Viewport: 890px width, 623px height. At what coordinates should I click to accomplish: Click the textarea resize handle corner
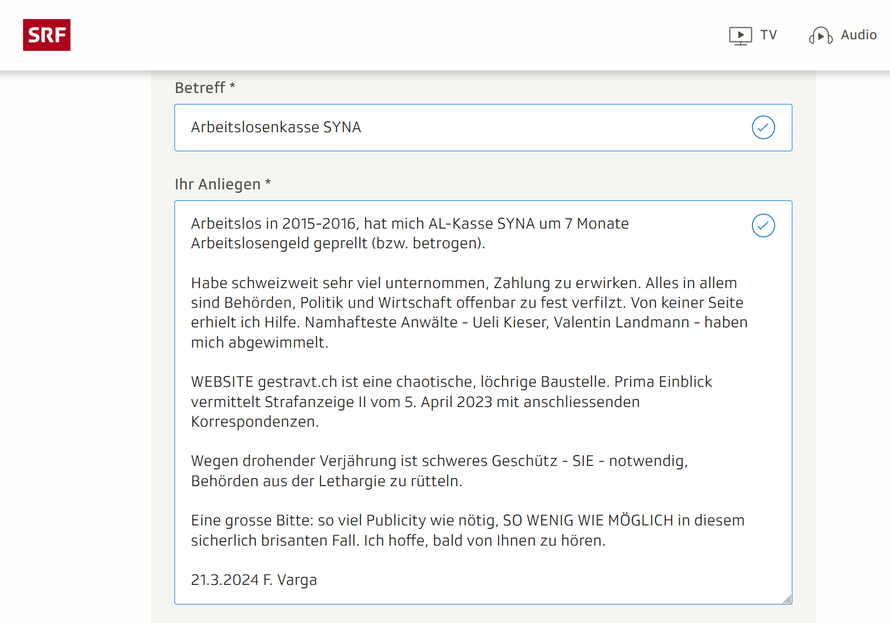pyautogui.click(x=787, y=599)
